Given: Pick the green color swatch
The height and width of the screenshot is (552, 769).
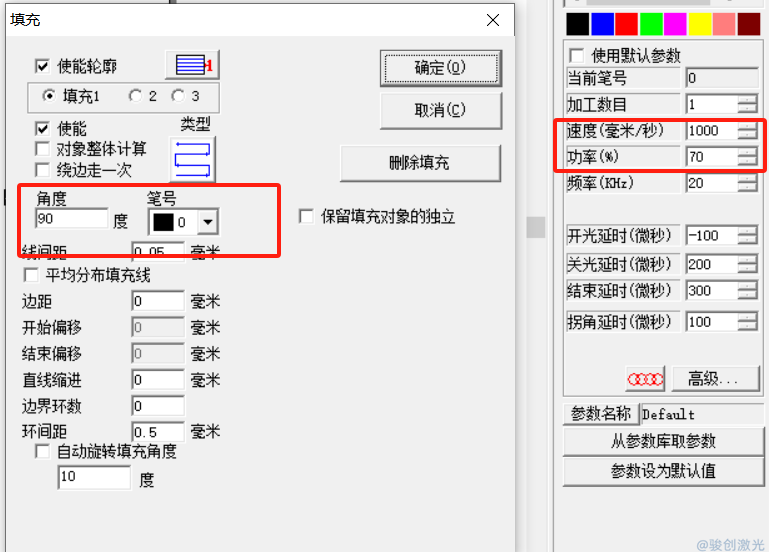Looking at the screenshot, I should point(651,24).
